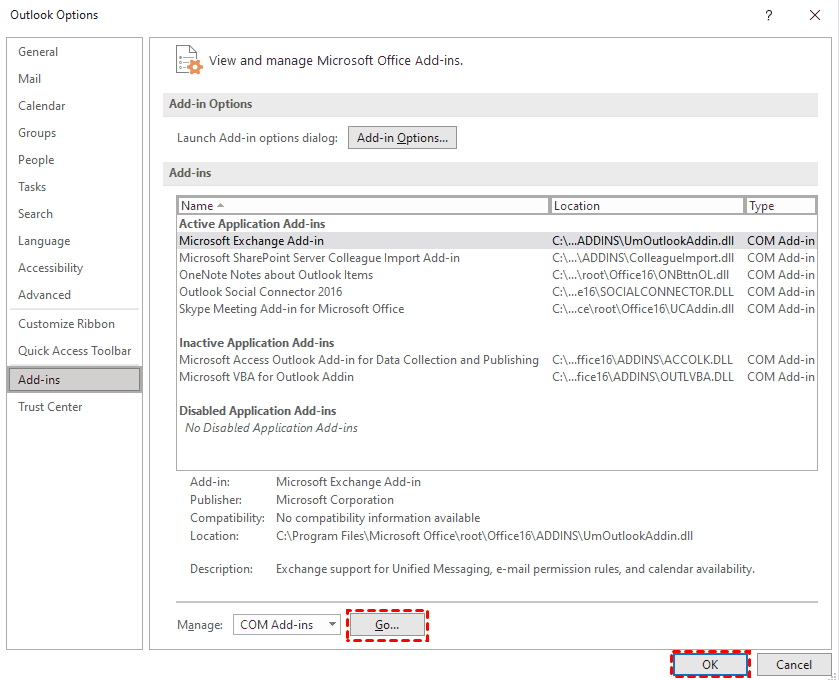
Task: Sort add-ins by Type column header
Action: click(780, 206)
